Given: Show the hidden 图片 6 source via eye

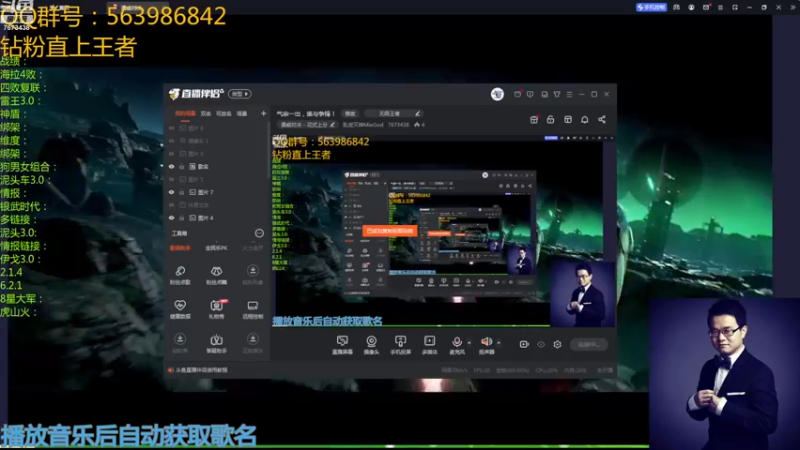Looking at the screenshot, I should [x=171, y=128].
